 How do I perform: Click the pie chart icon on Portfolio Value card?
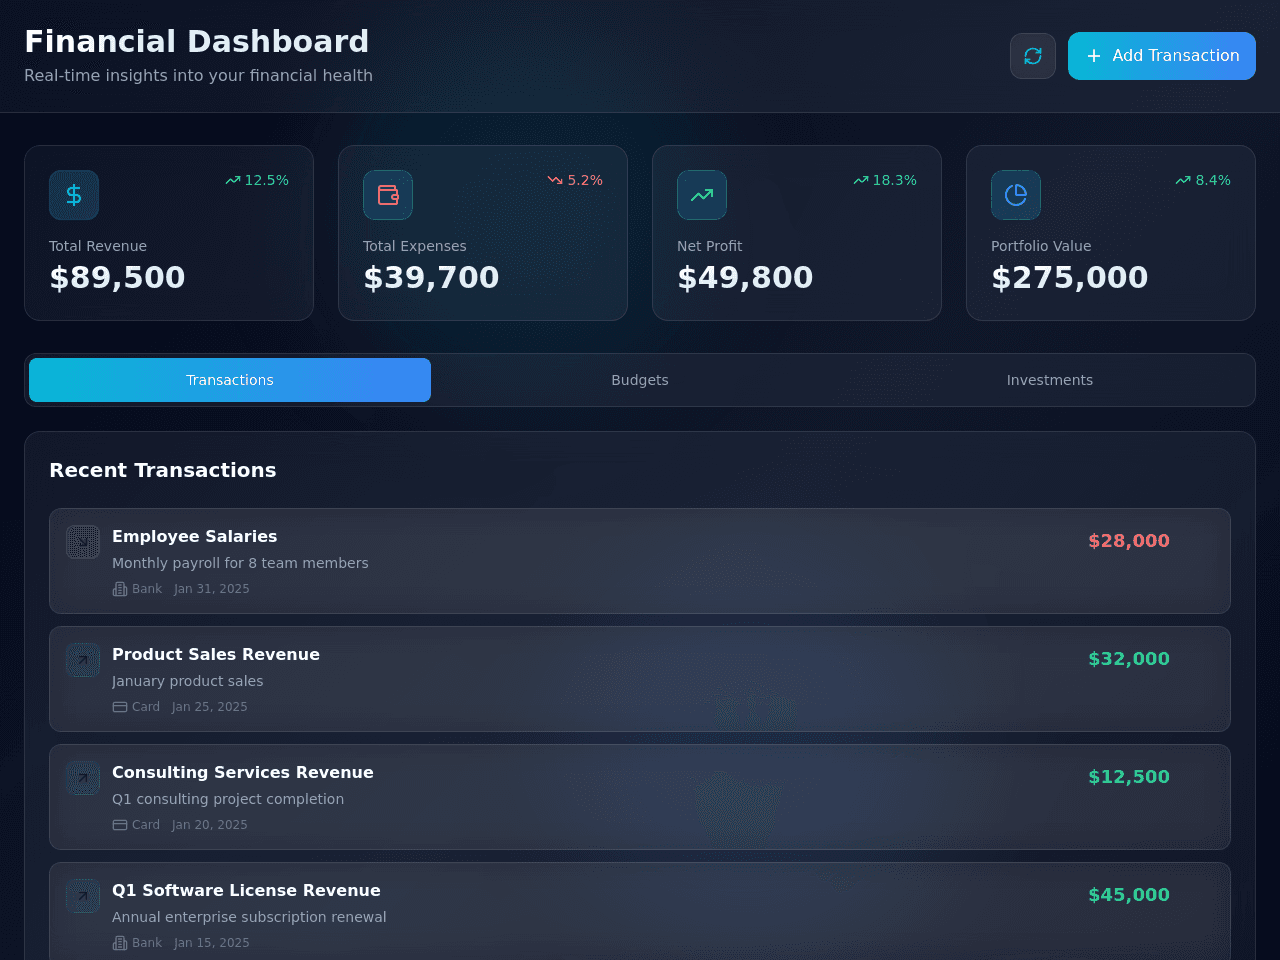(x=1016, y=195)
